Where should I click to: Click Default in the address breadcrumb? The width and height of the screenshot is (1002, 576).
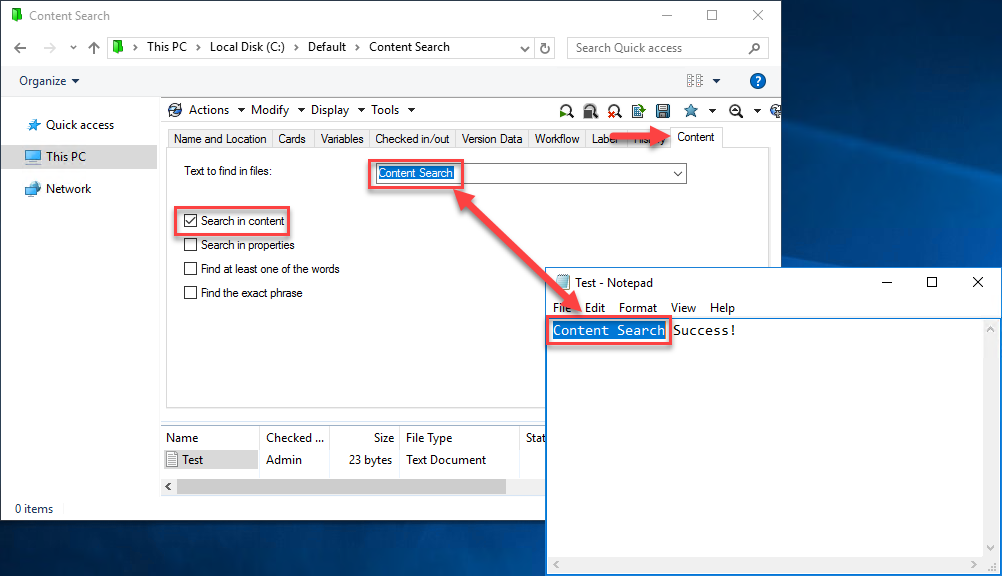(327, 47)
